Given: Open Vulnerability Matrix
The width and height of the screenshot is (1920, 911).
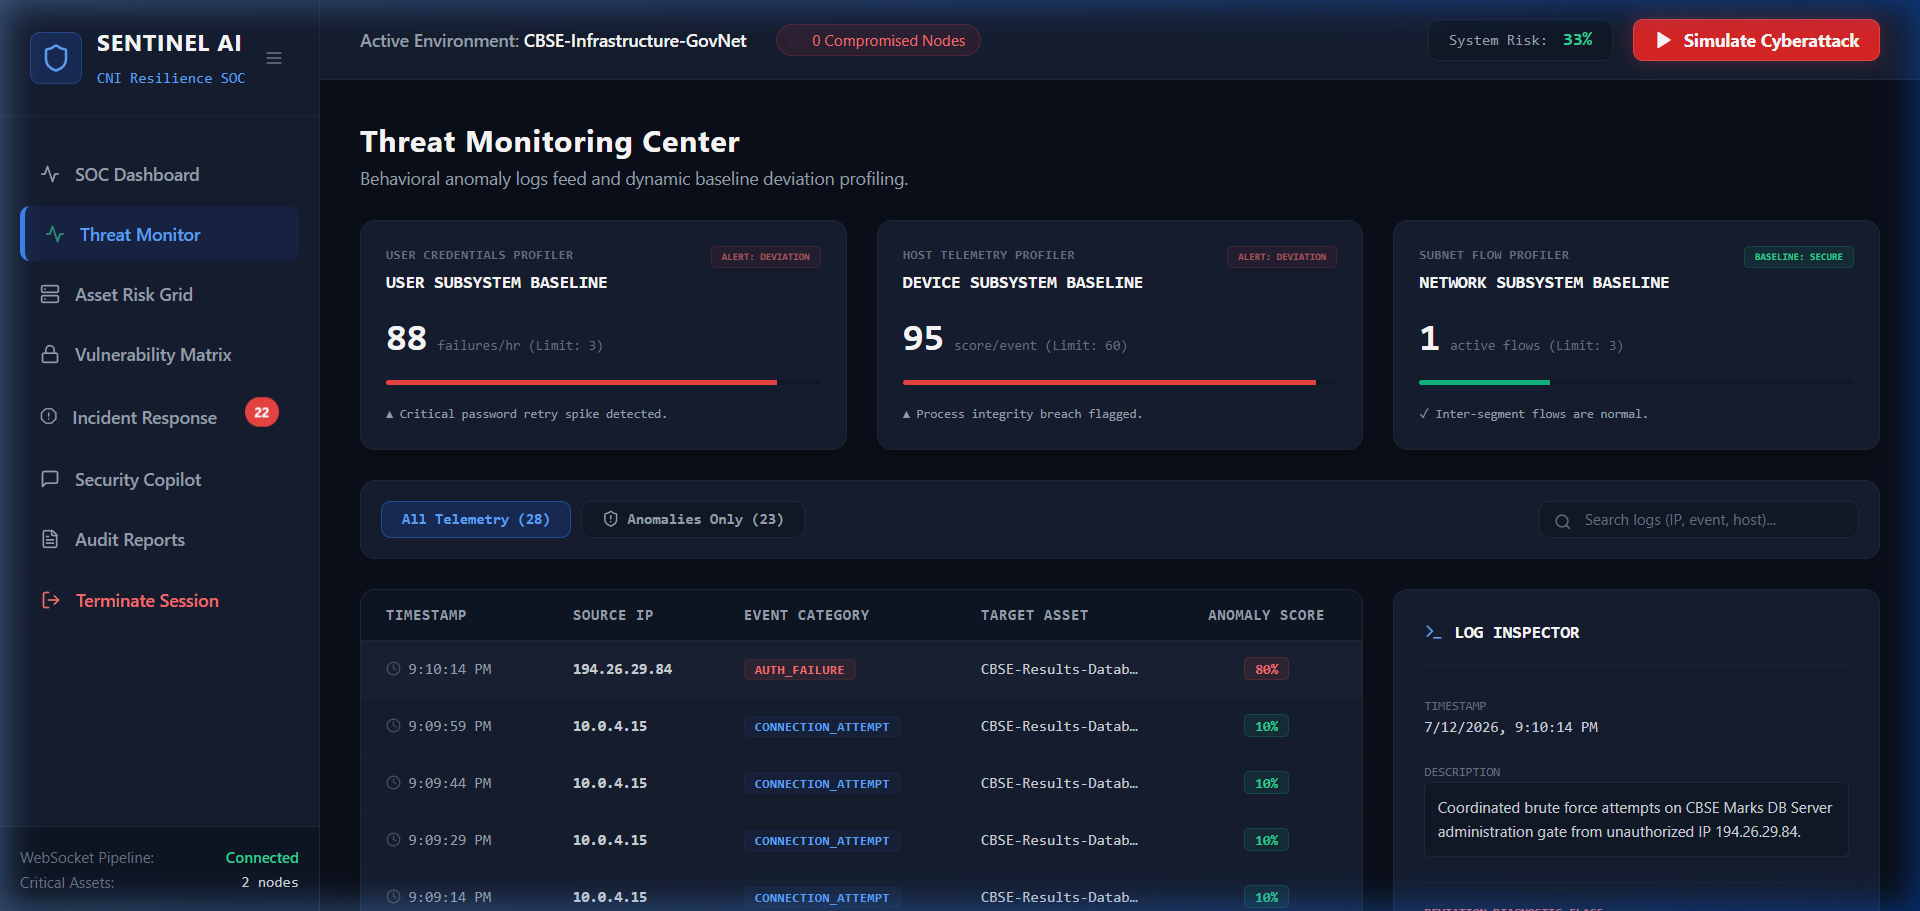Looking at the screenshot, I should pyautogui.click(x=160, y=354).
